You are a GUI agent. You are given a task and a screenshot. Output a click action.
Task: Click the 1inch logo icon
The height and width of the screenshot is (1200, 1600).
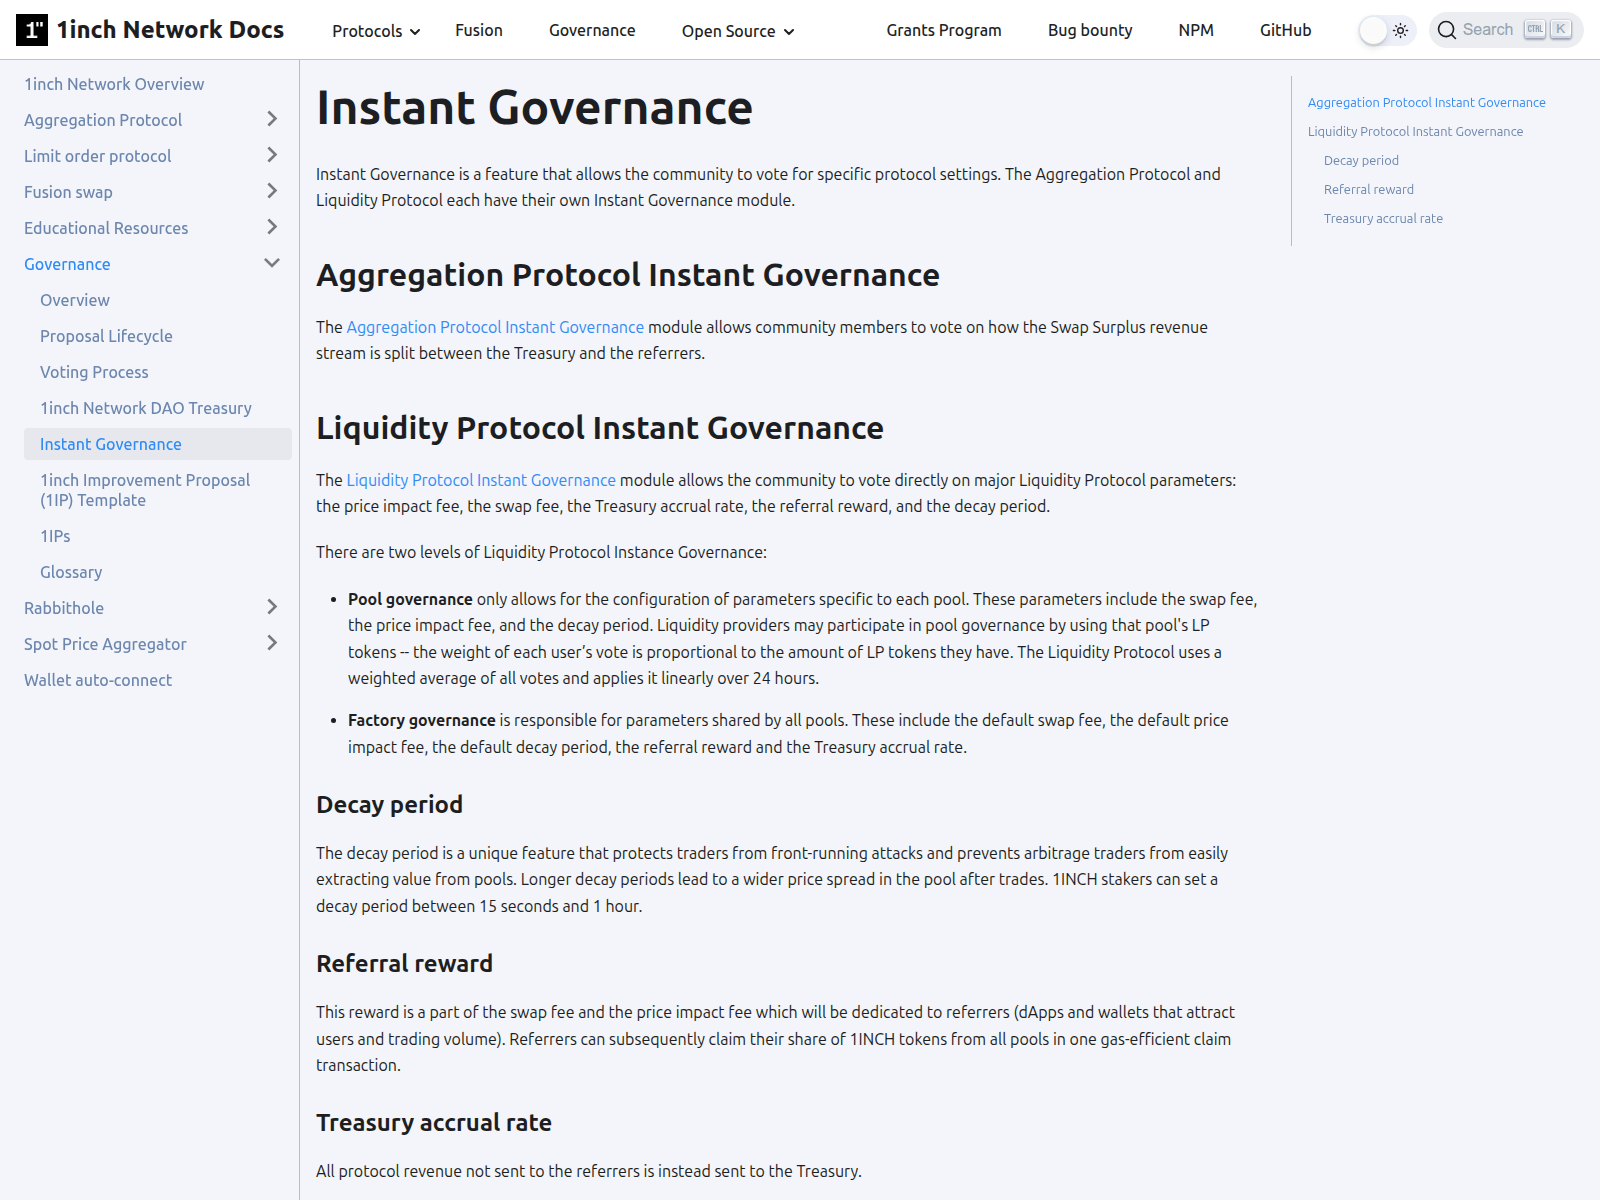[x=32, y=30]
